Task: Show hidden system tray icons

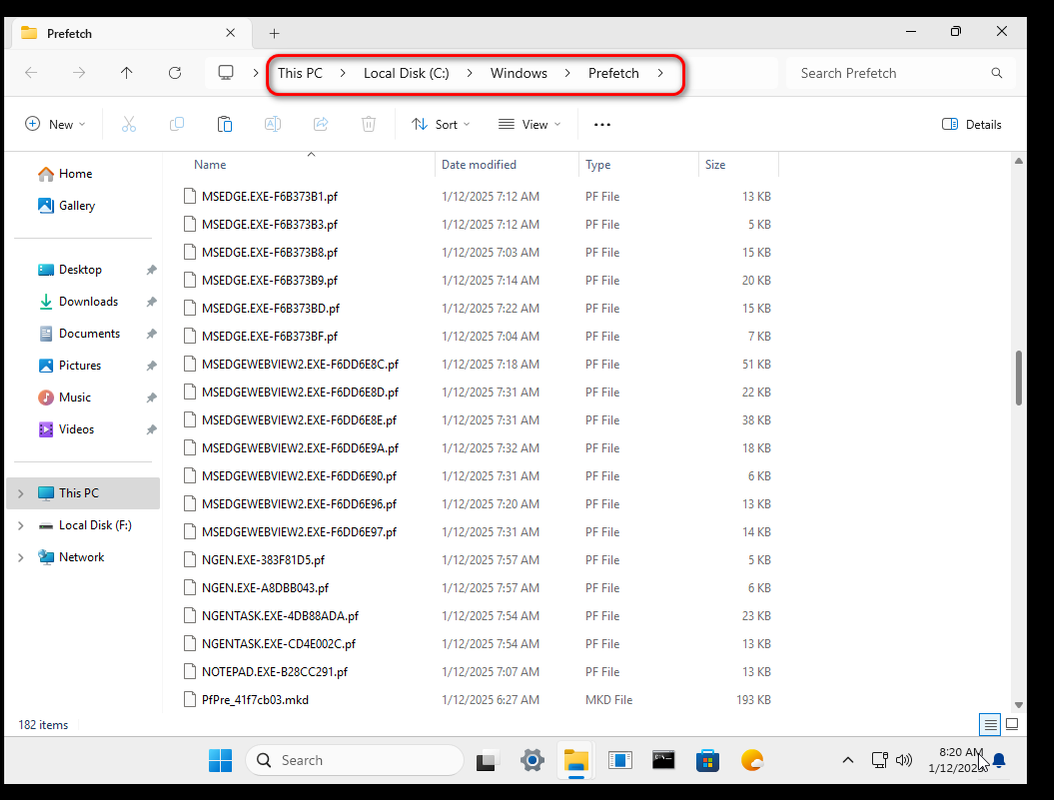Action: (848, 760)
